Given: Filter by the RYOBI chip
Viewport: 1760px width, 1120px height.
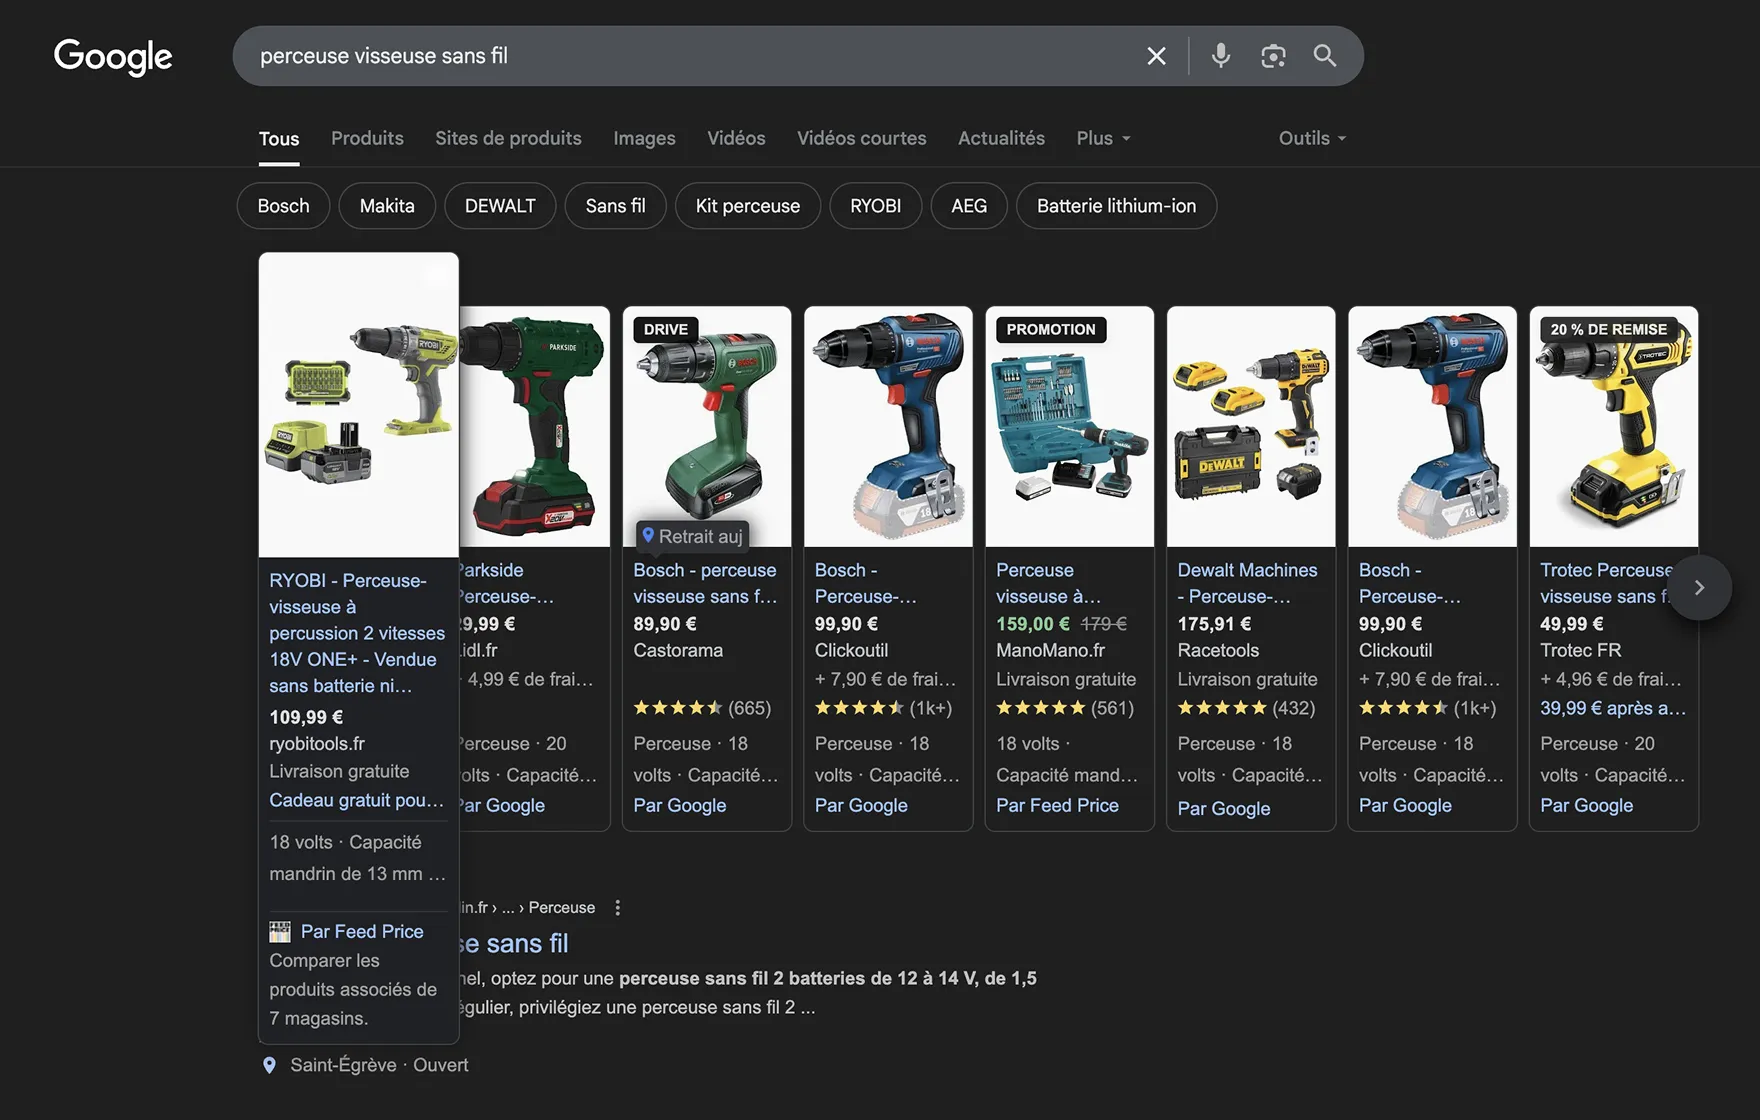Looking at the screenshot, I should click(x=875, y=206).
